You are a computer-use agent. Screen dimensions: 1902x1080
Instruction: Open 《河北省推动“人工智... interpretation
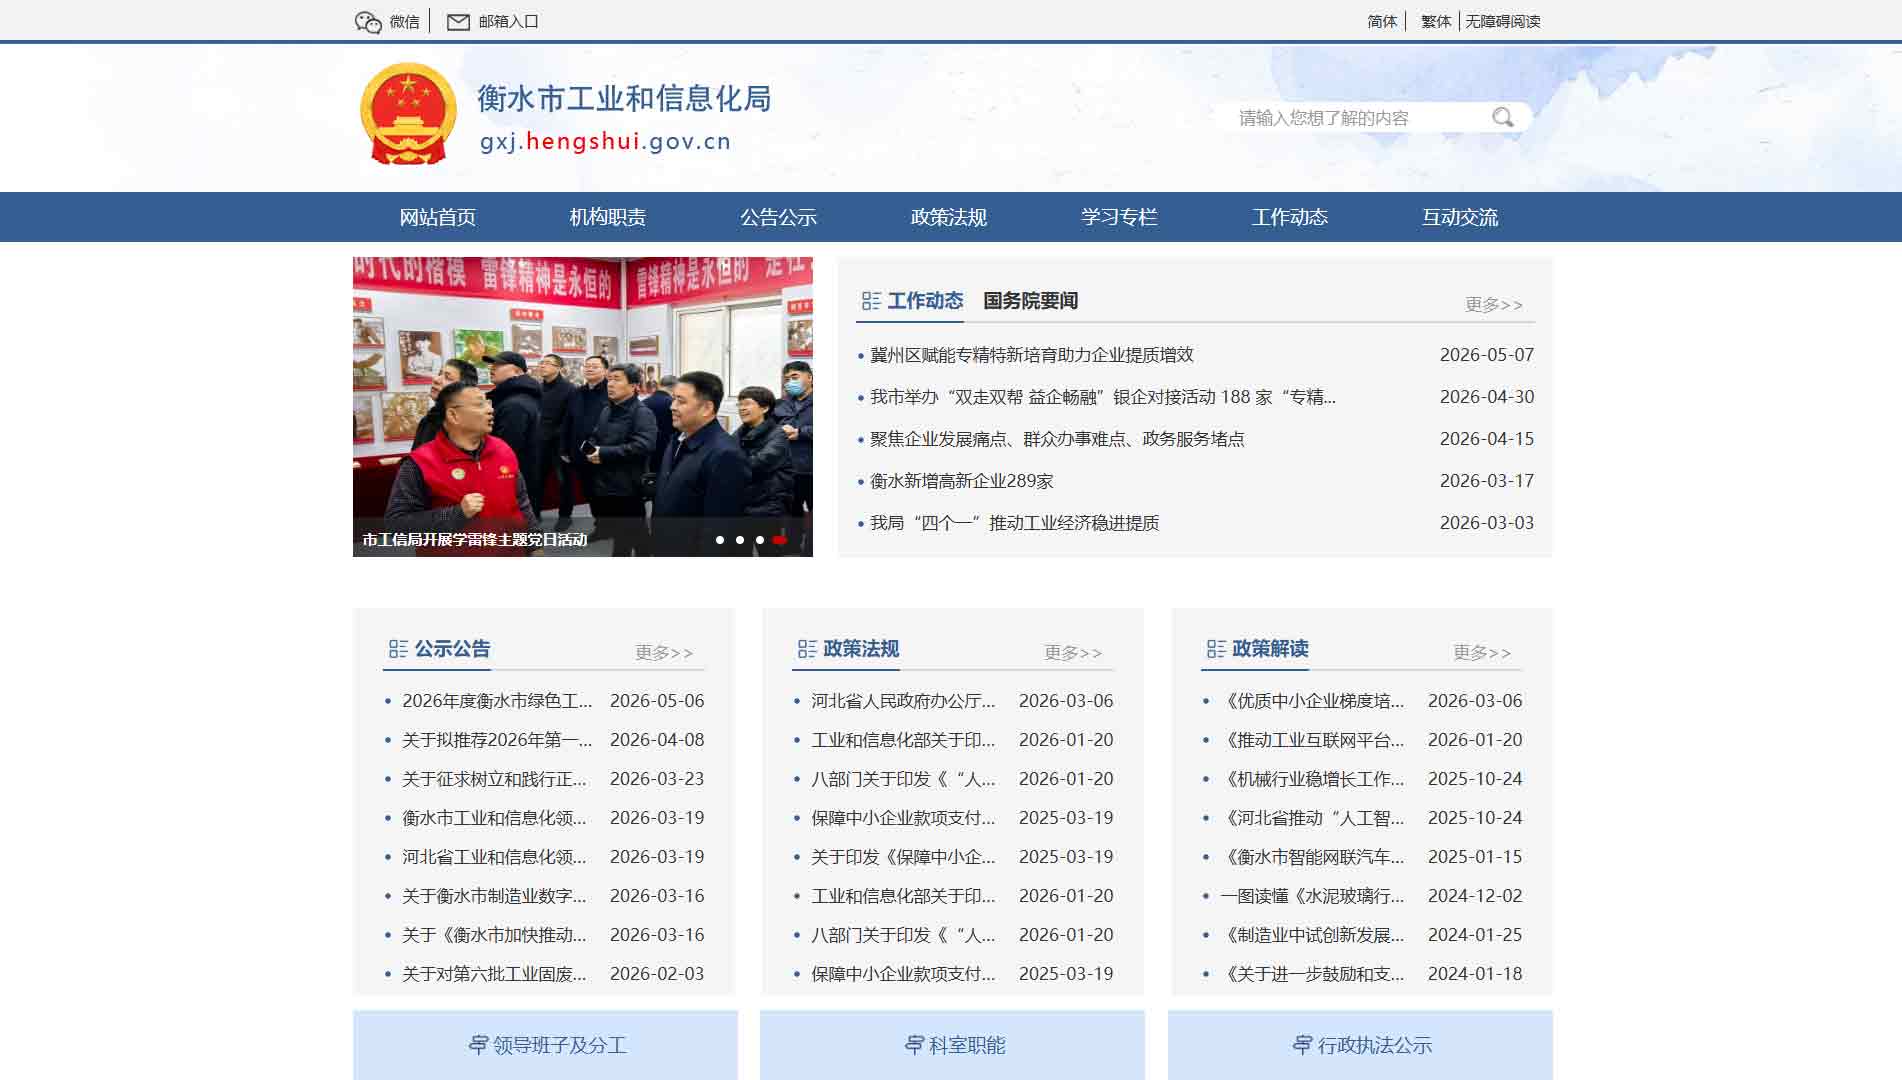tap(1313, 818)
